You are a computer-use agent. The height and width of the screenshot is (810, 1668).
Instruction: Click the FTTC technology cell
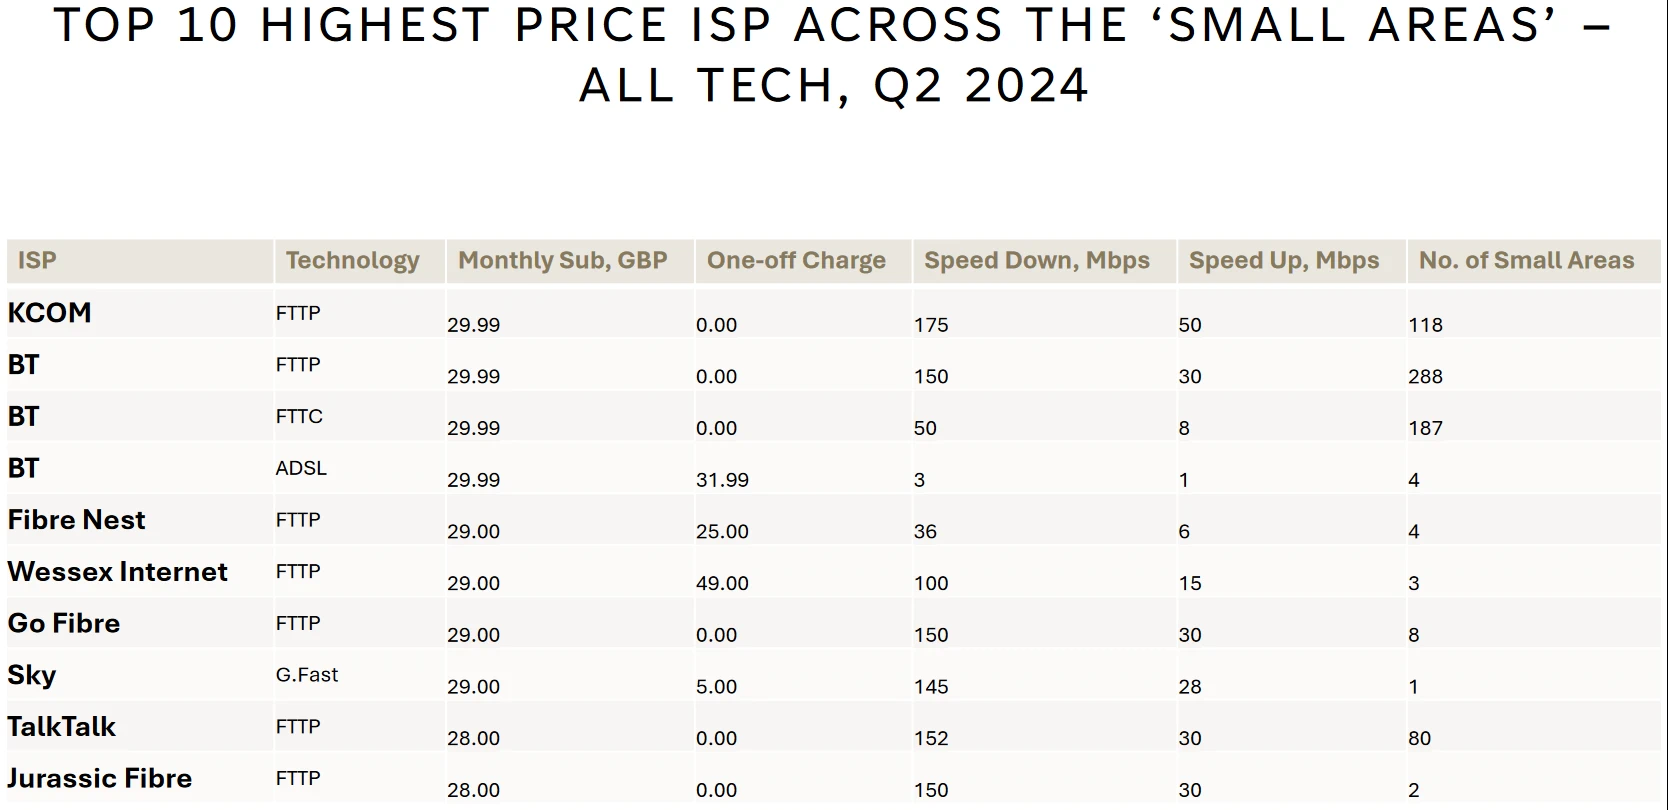pyautogui.click(x=299, y=417)
